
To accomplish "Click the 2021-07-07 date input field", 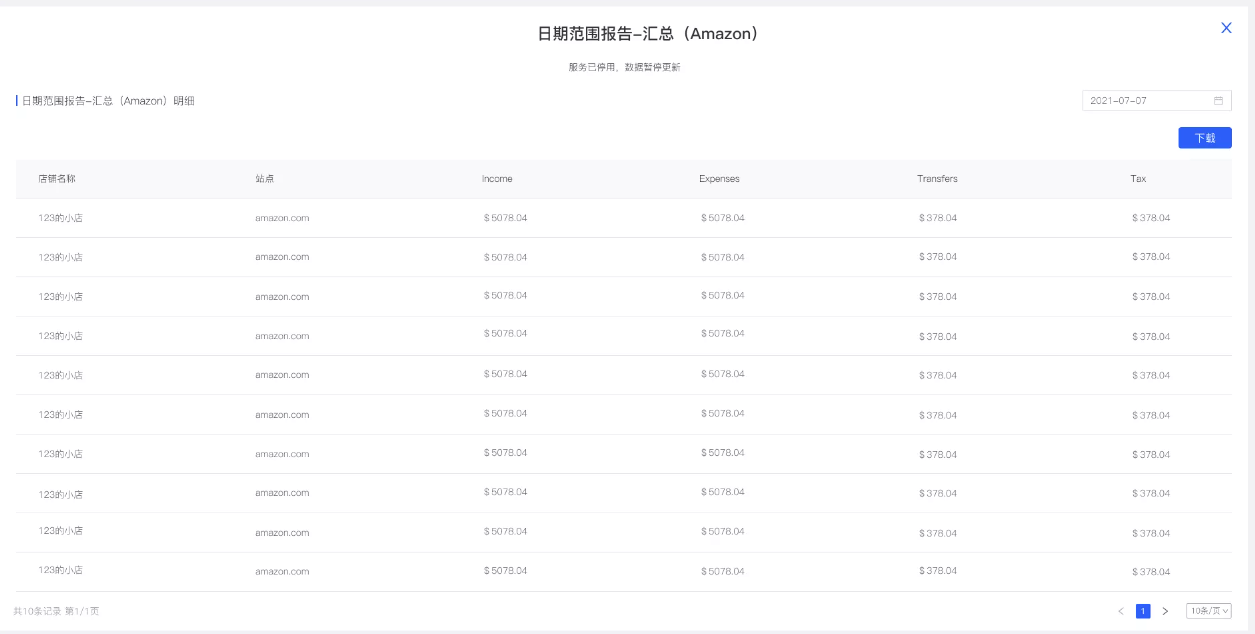I will [x=1156, y=101].
